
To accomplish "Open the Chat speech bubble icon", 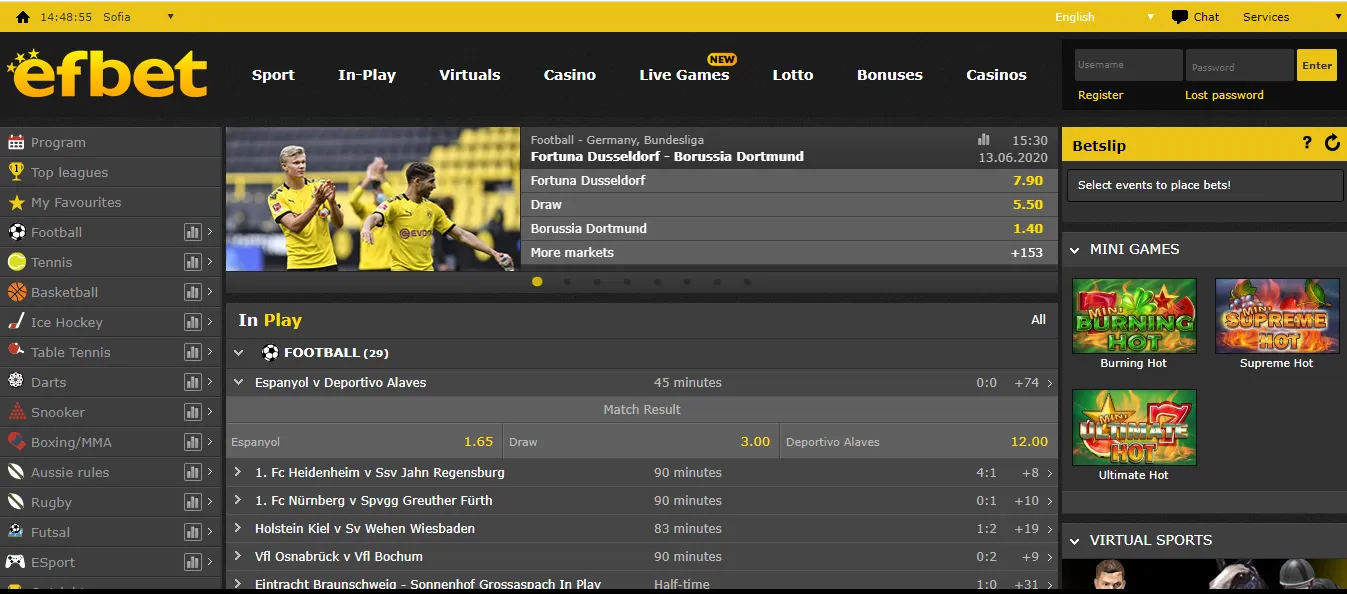I will tap(1180, 17).
